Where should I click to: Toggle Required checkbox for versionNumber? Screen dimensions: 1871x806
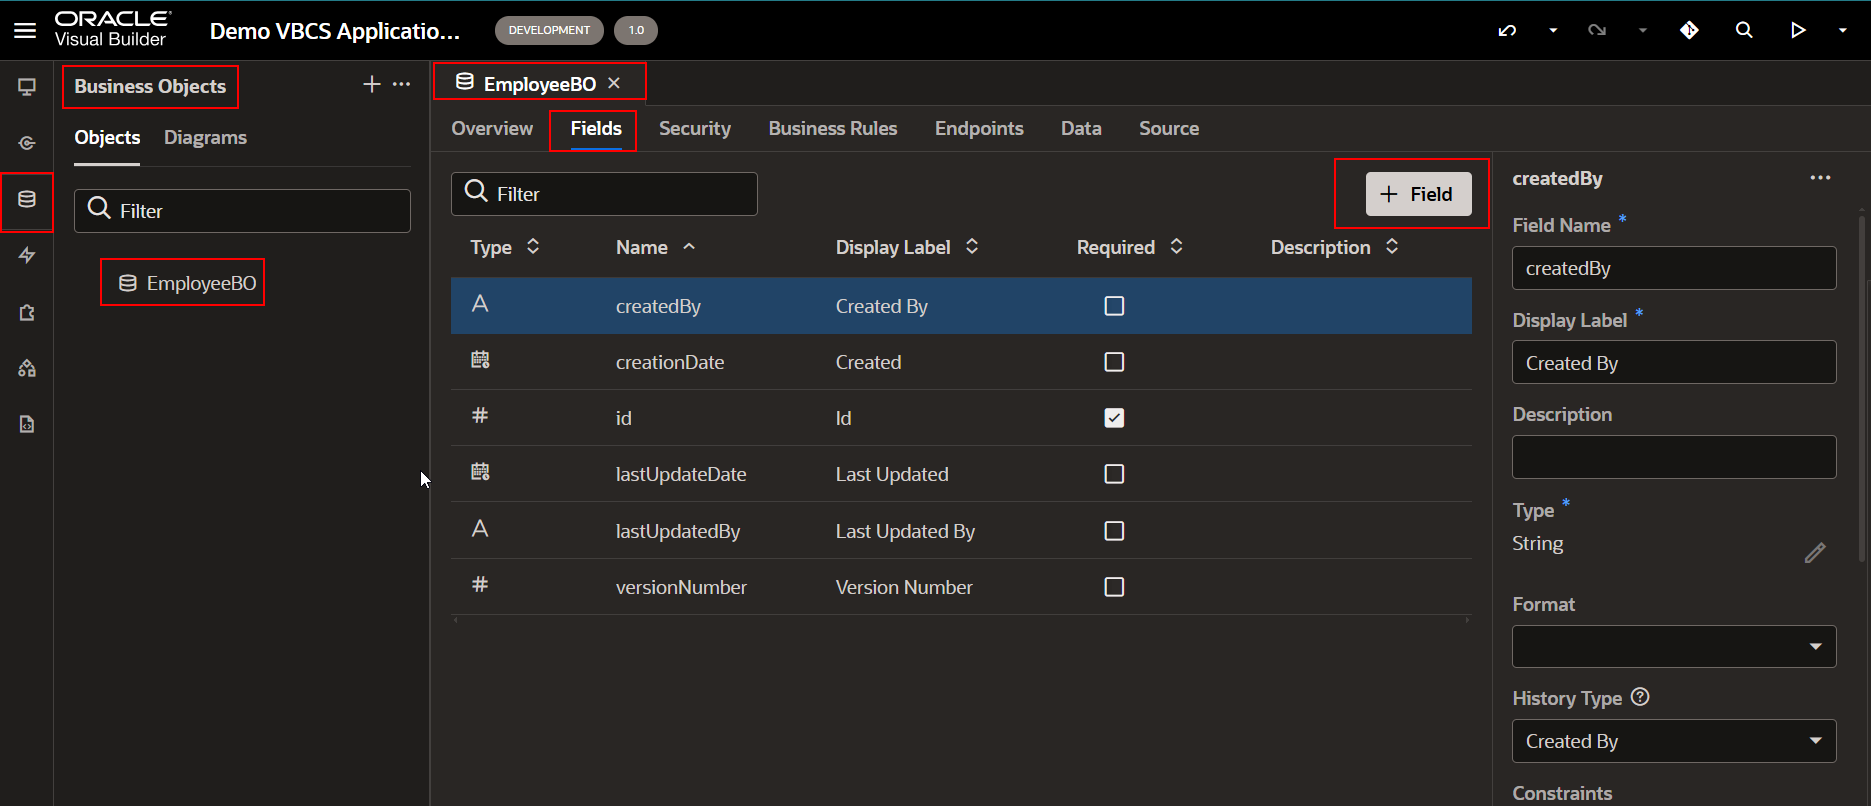point(1114,587)
